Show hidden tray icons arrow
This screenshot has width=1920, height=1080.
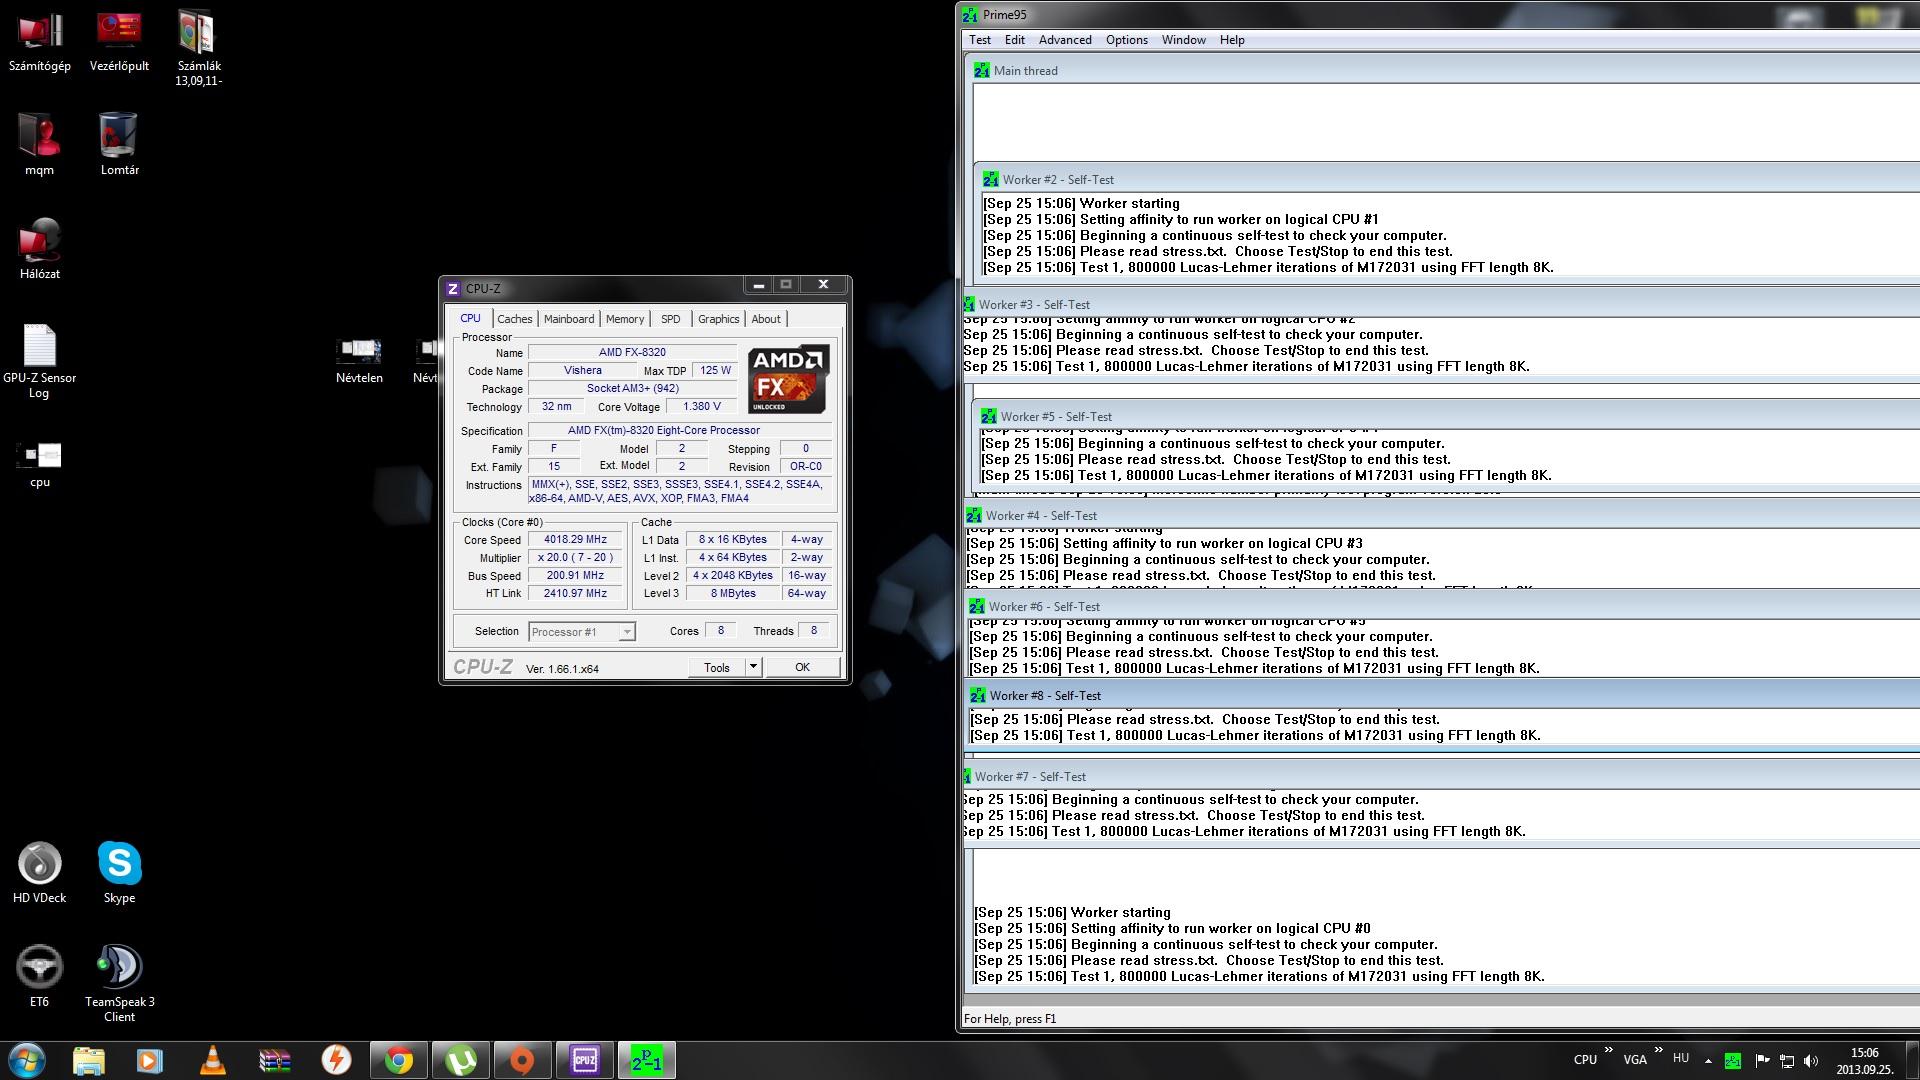tap(1708, 1060)
